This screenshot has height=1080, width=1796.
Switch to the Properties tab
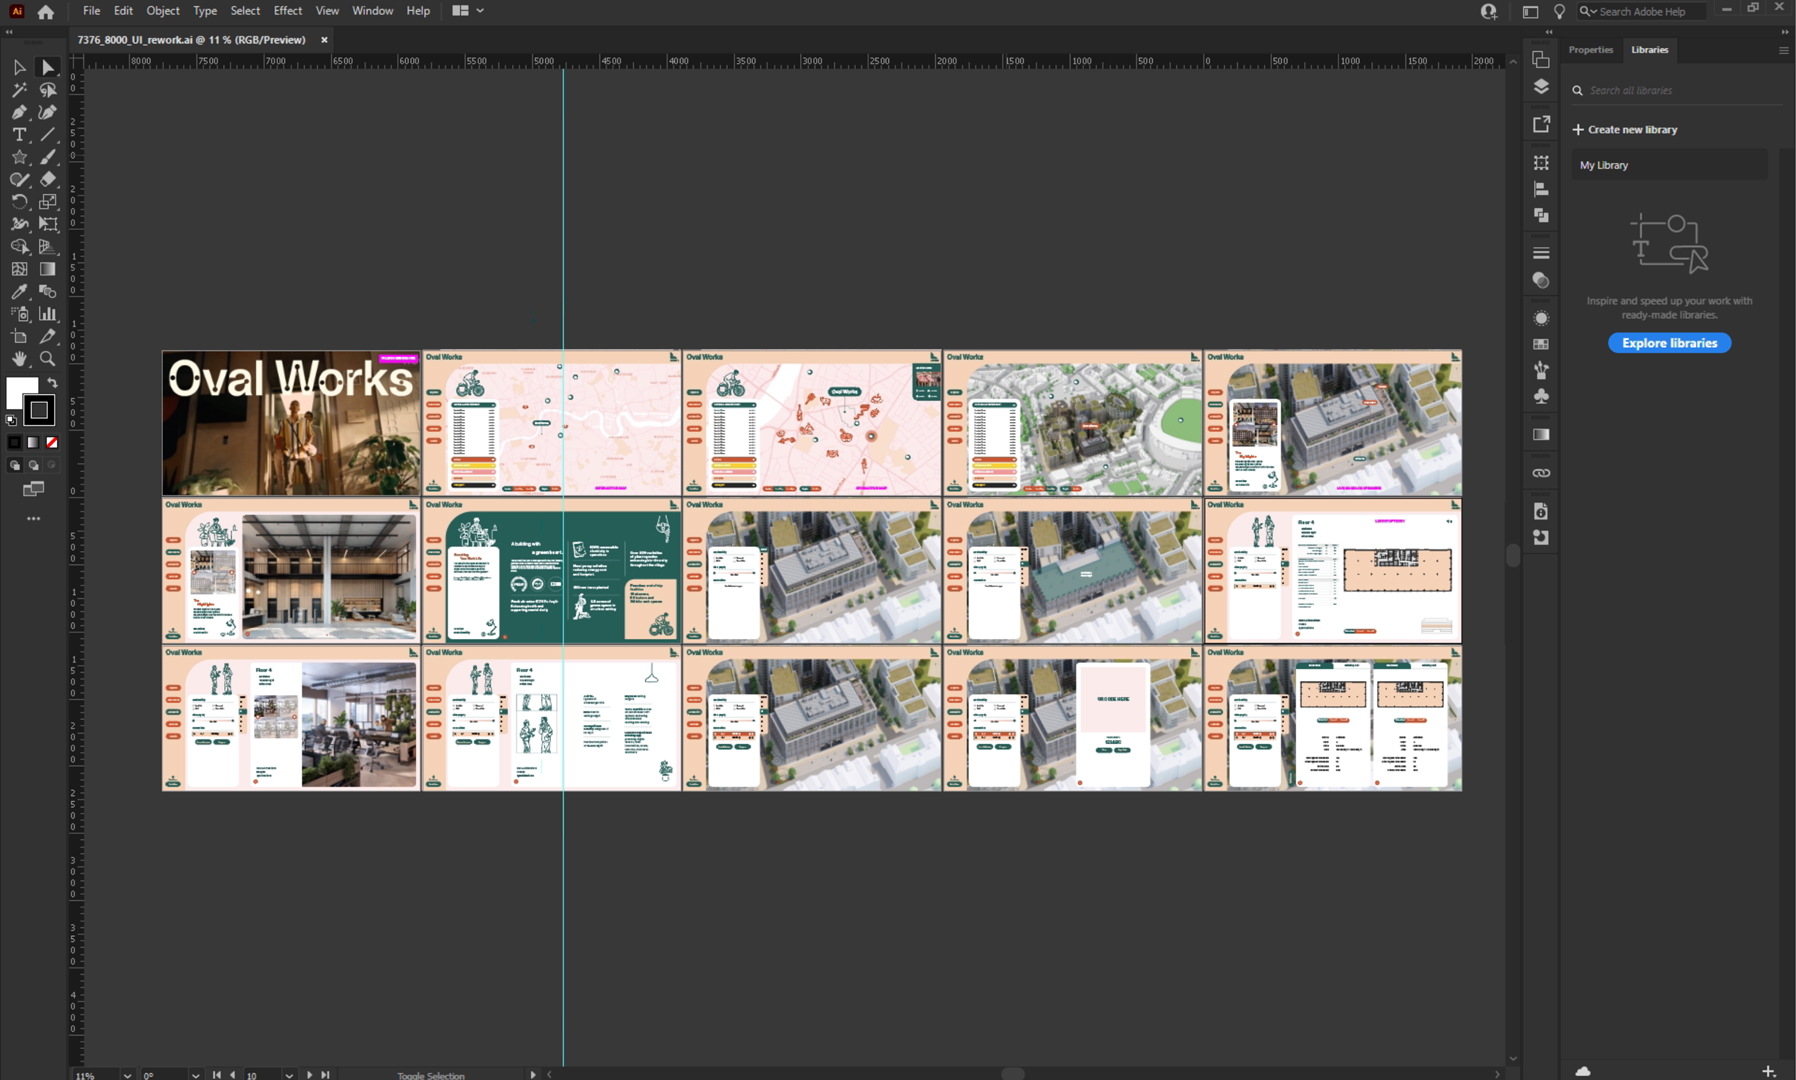click(x=1590, y=50)
